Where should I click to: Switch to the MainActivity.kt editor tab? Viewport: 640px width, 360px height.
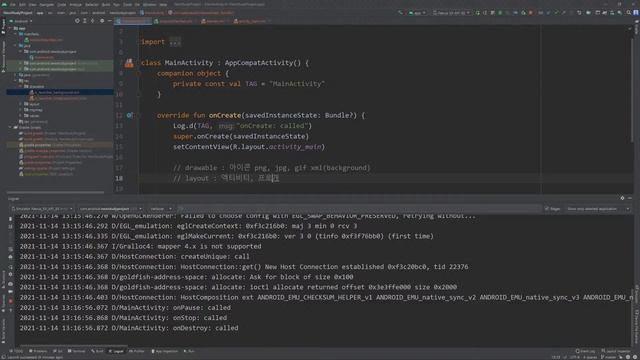point(133,21)
